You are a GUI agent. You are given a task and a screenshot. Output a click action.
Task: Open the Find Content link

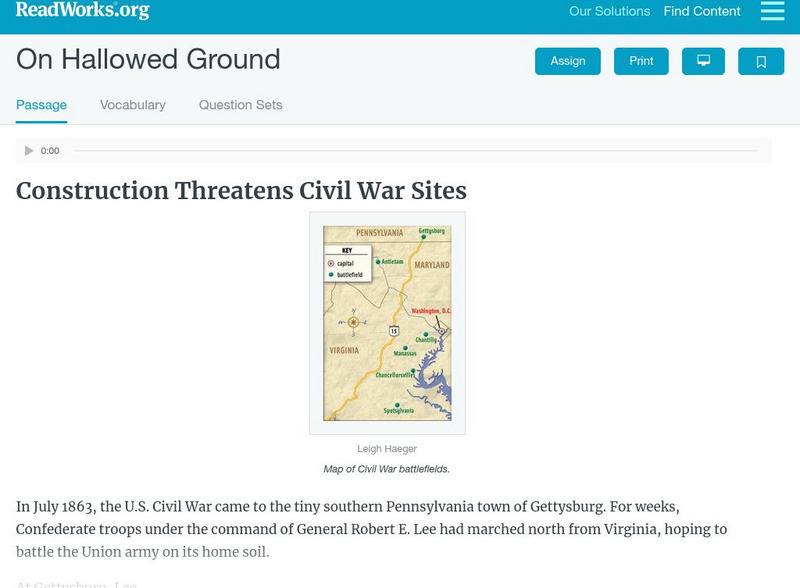(x=702, y=12)
